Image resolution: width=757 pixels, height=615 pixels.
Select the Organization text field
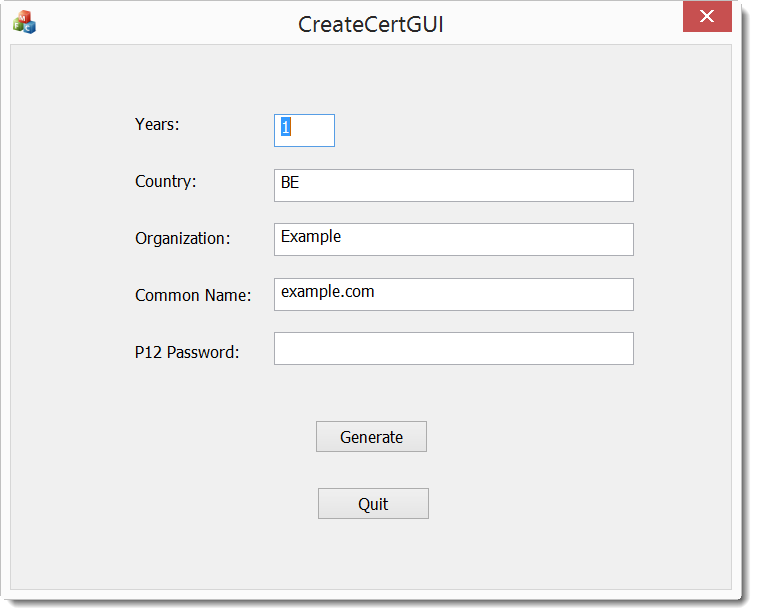(x=453, y=239)
